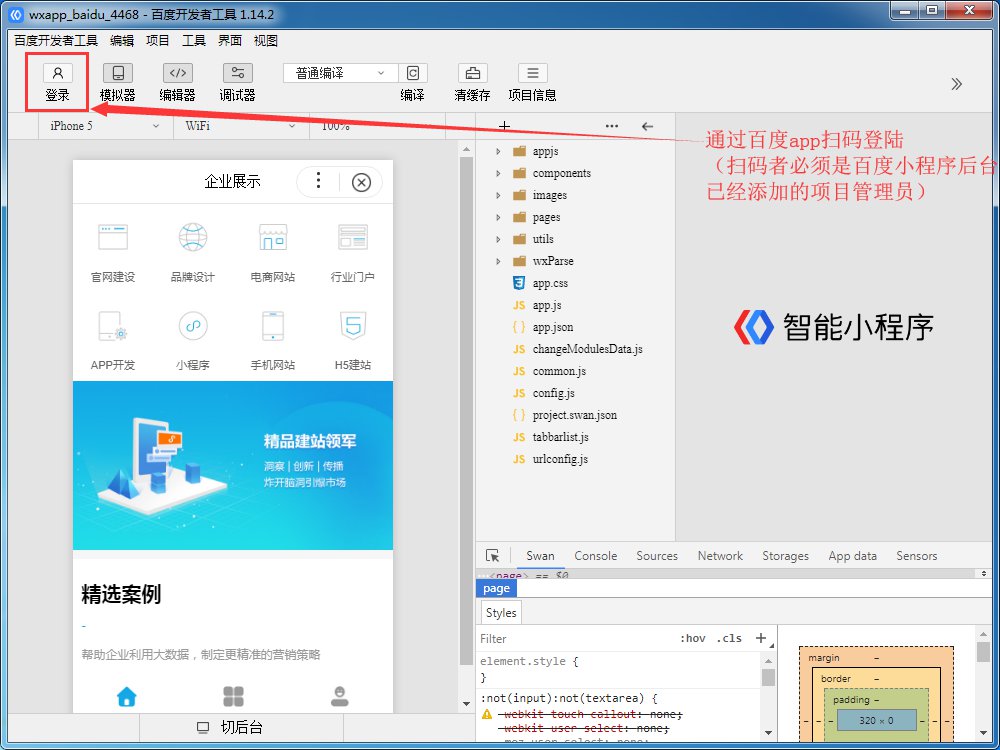Open the 工具 menu
The image size is (1000, 750).
coord(194,41)
